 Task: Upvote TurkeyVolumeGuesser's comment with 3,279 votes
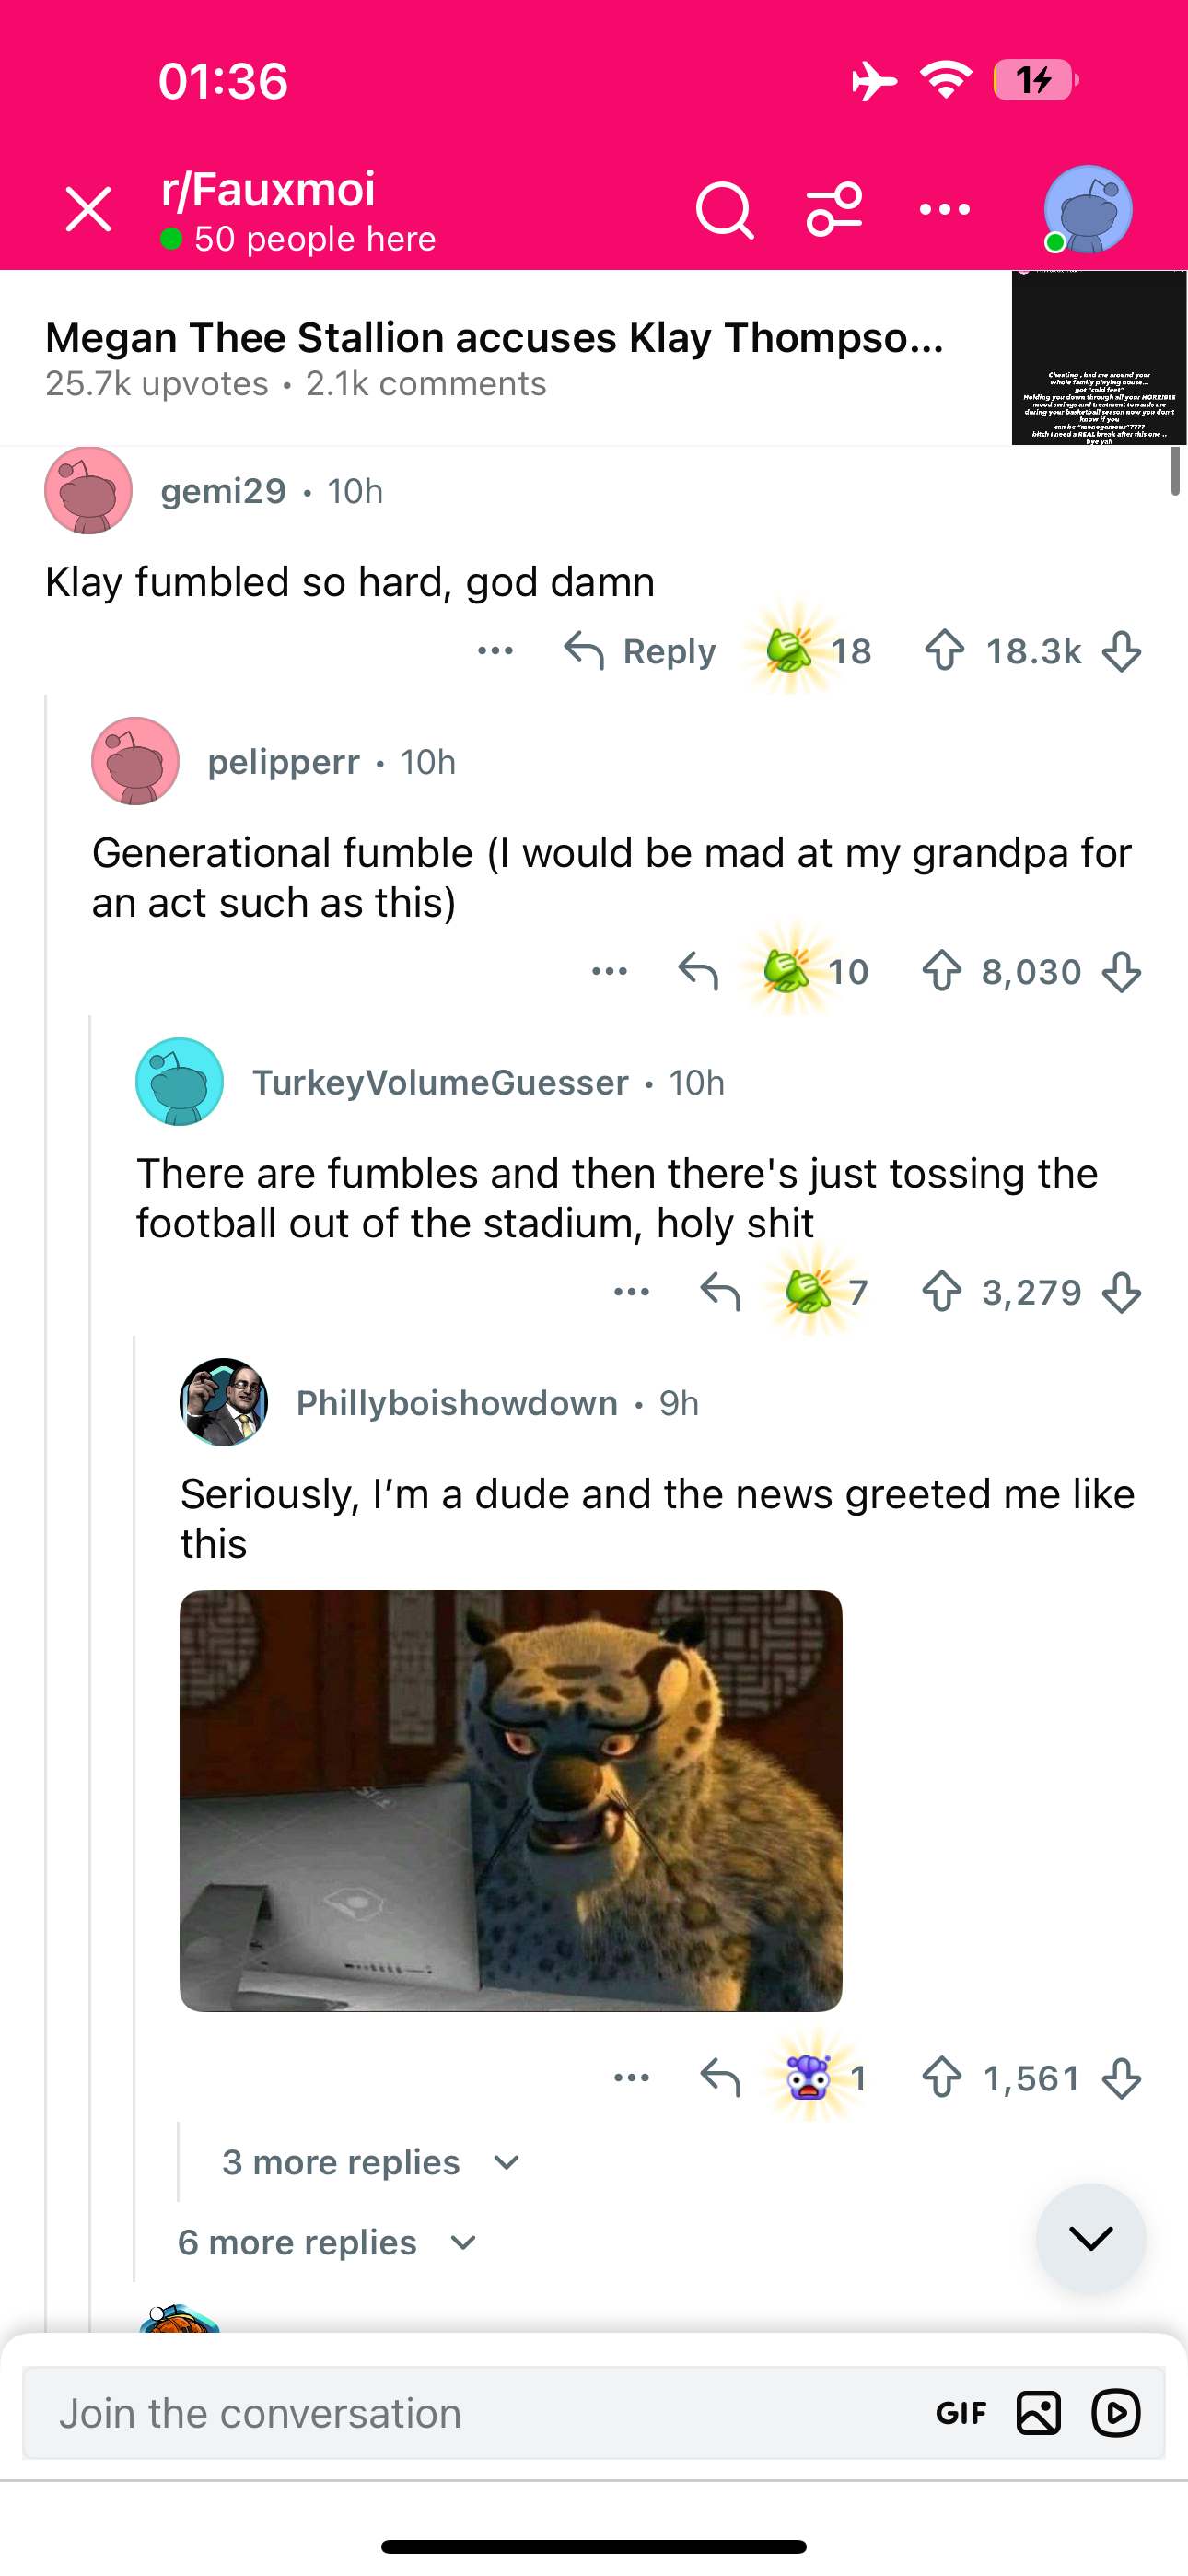[942, 1292]
